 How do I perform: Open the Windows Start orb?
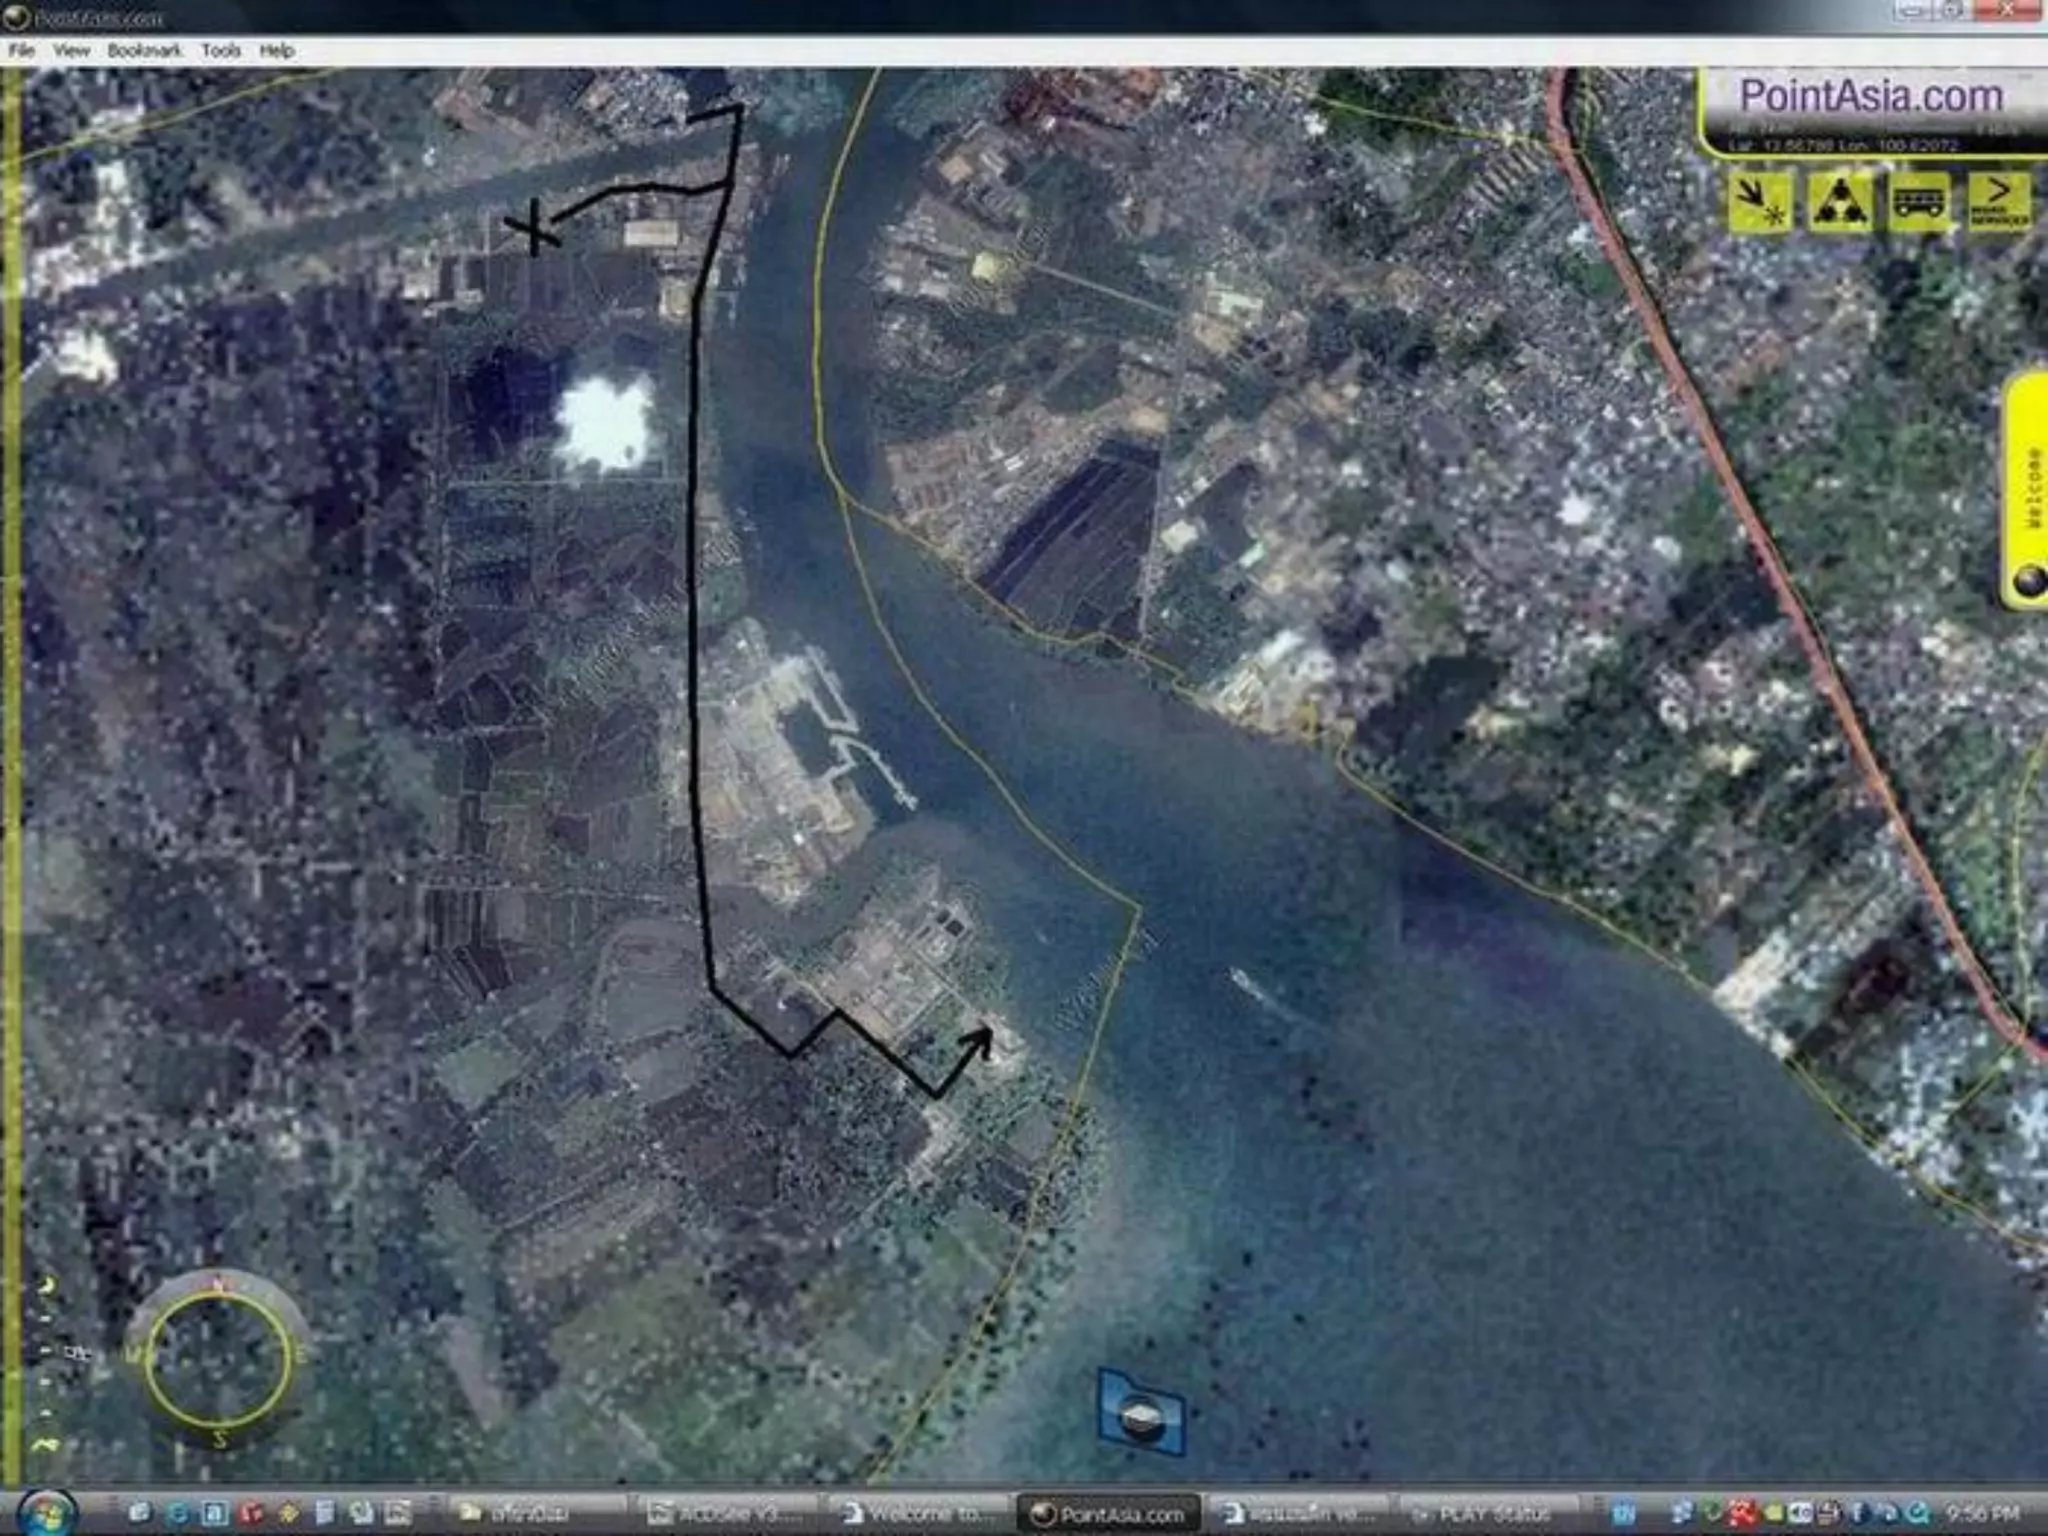pyautogui.click(x=47, y=1512)
